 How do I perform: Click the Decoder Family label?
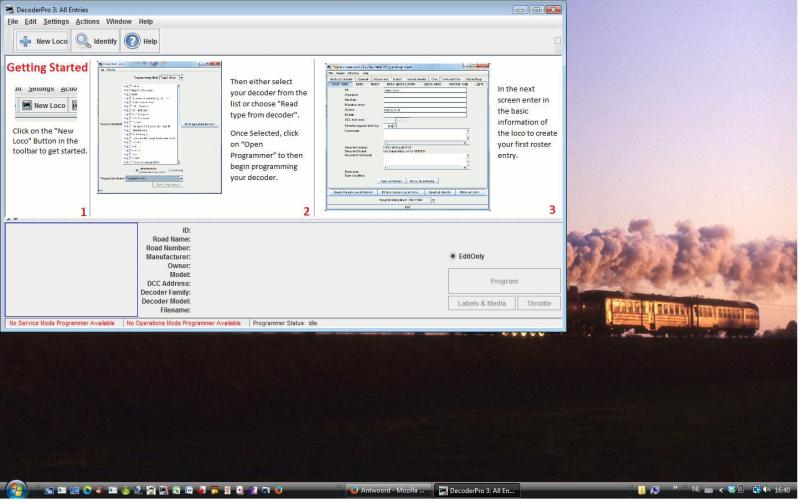pos(165,292)
